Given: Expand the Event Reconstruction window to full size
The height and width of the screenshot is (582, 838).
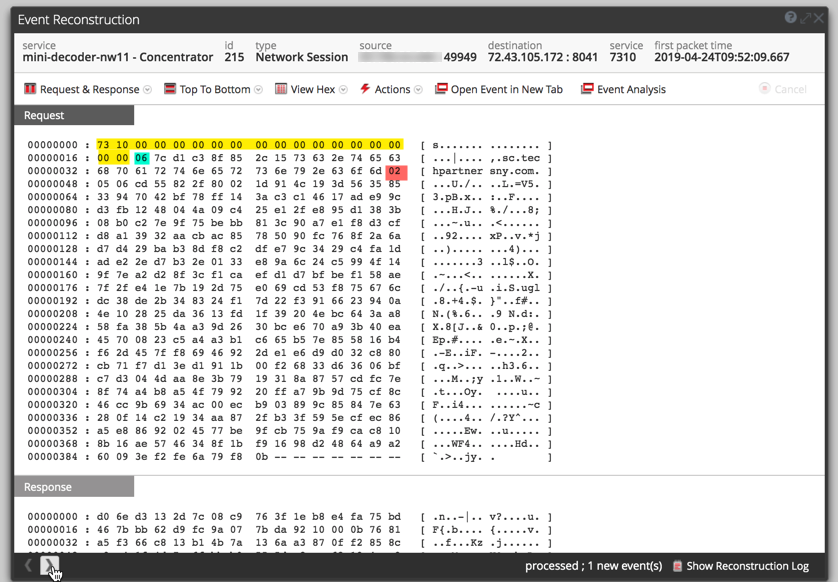Looking at the screenshot, I should click(x=805, y=18).
